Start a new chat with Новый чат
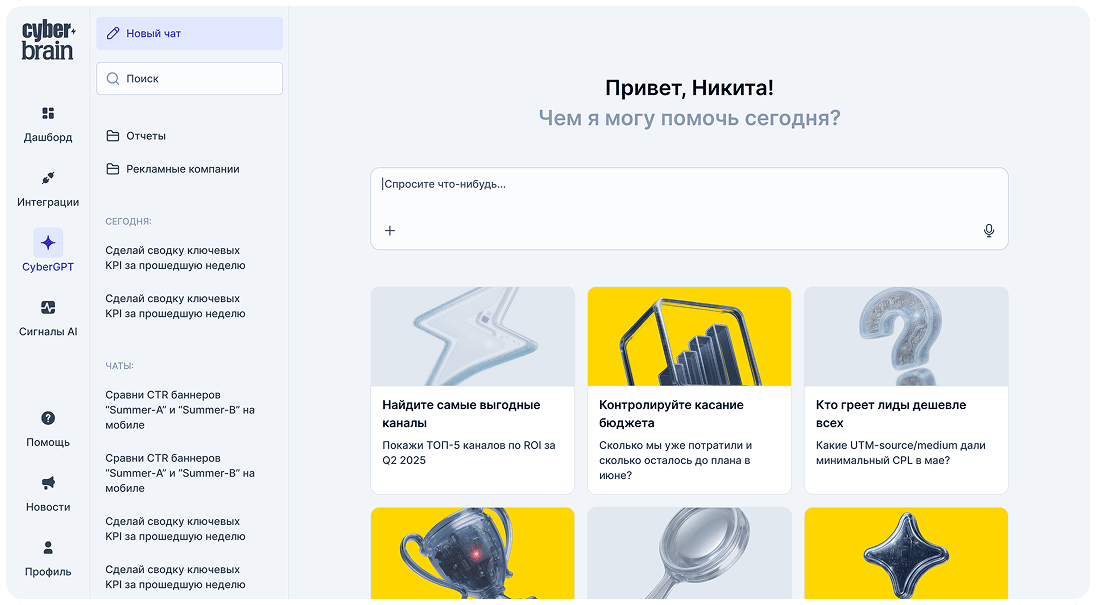The height and width of the screenshot is (605, 1096). pos(189,33)
